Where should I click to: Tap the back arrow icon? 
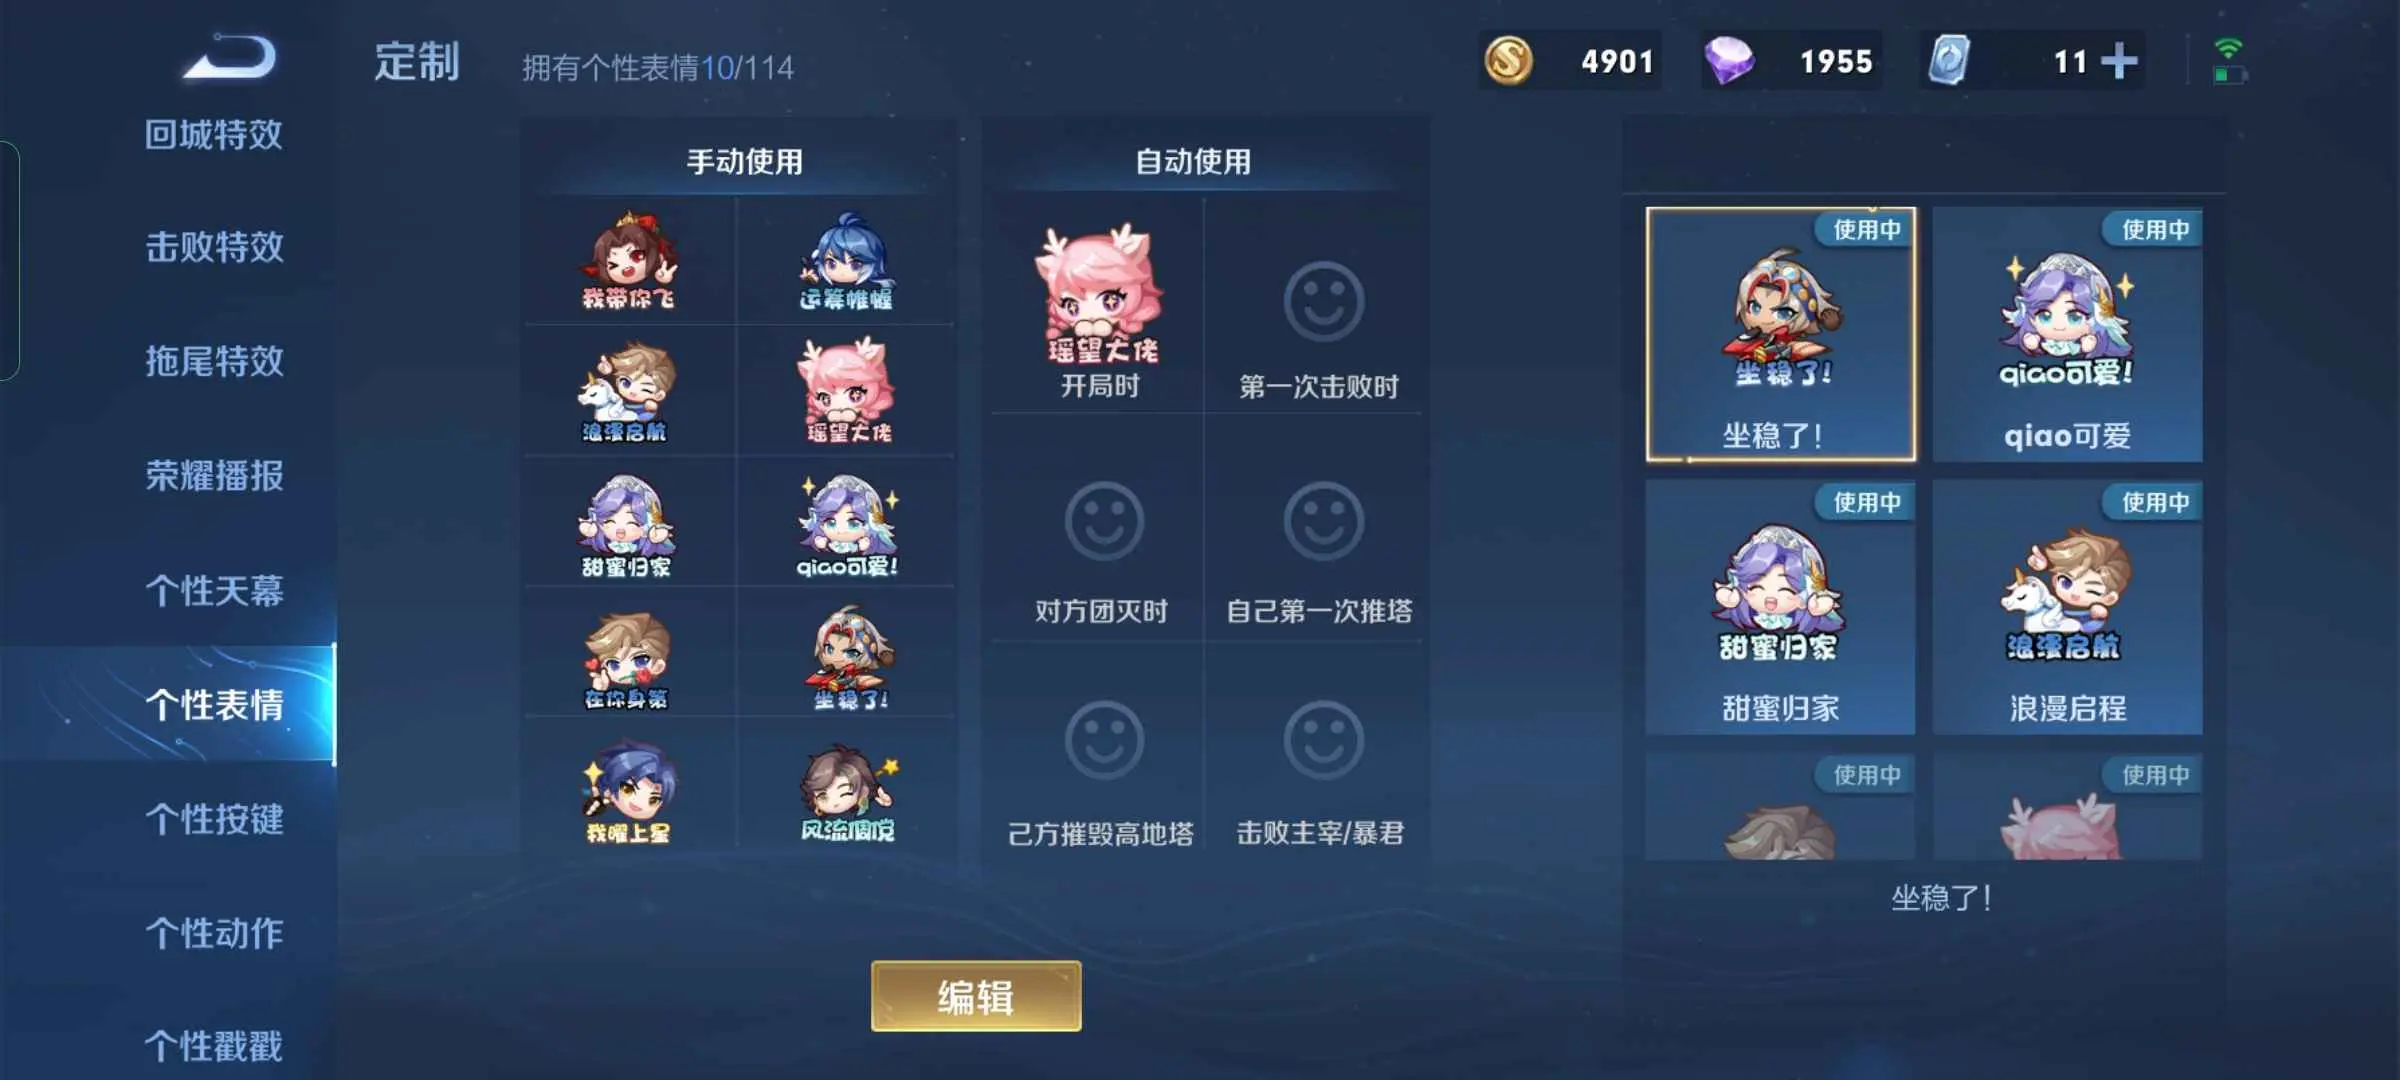pyautogui.click(x=230, y=57)
